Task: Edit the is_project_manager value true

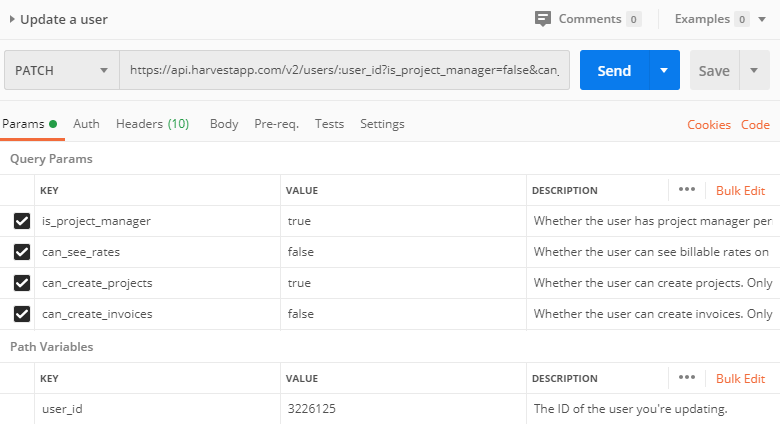Action: (403, 221)
